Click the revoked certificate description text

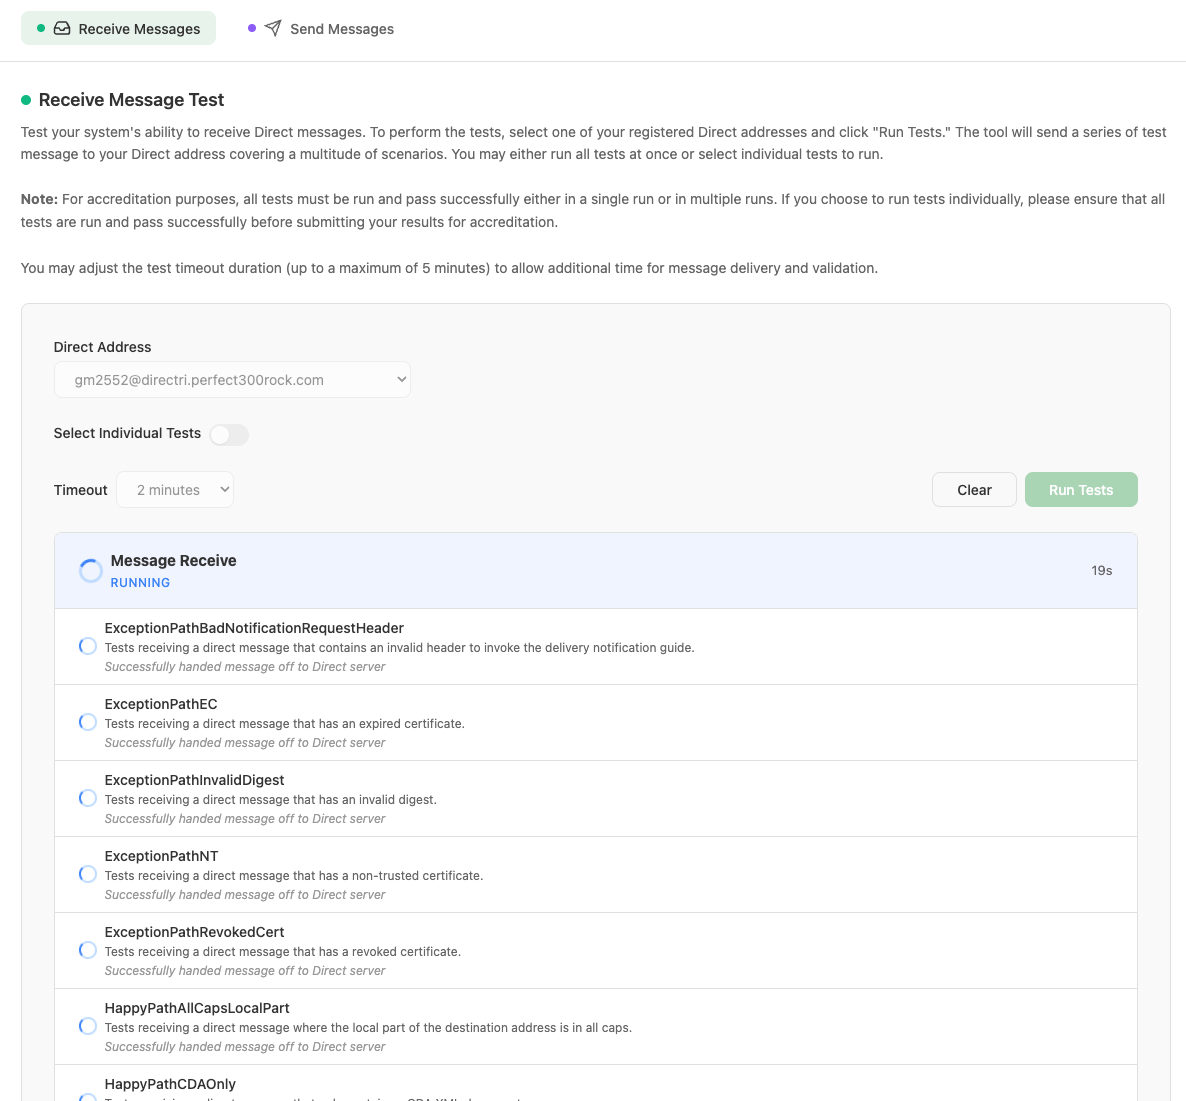click(x=283, y=951)
